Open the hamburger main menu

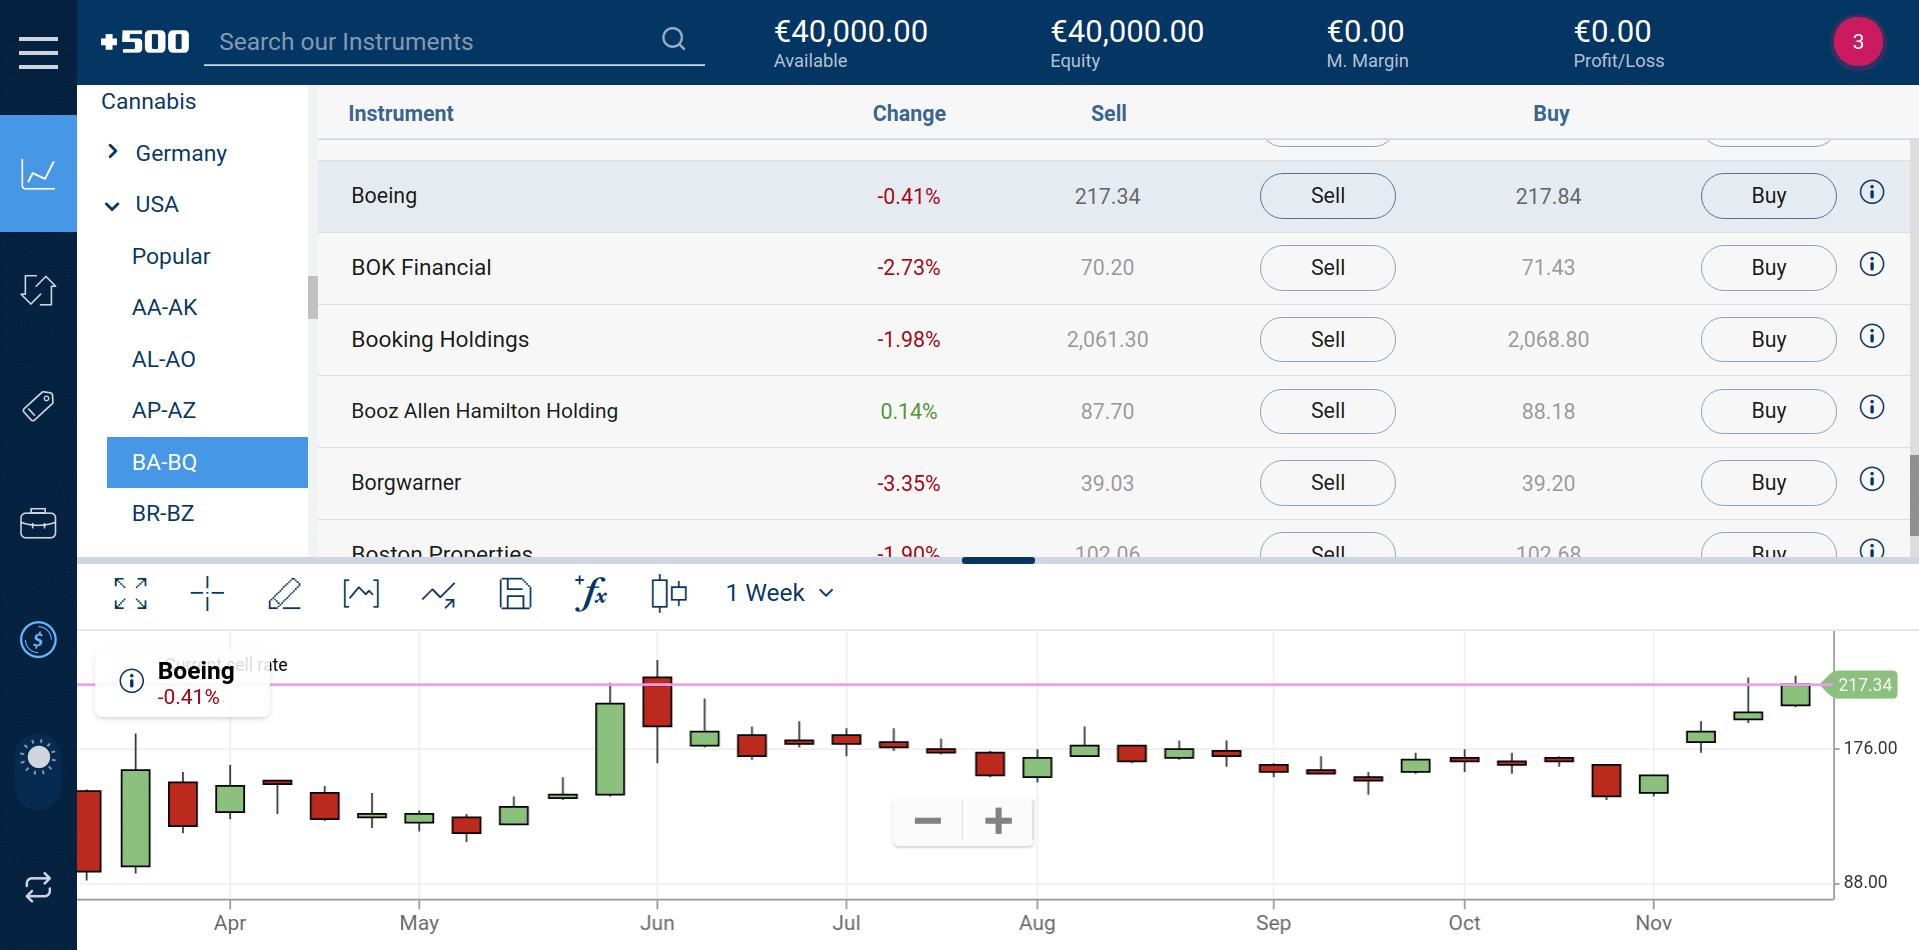38,52
